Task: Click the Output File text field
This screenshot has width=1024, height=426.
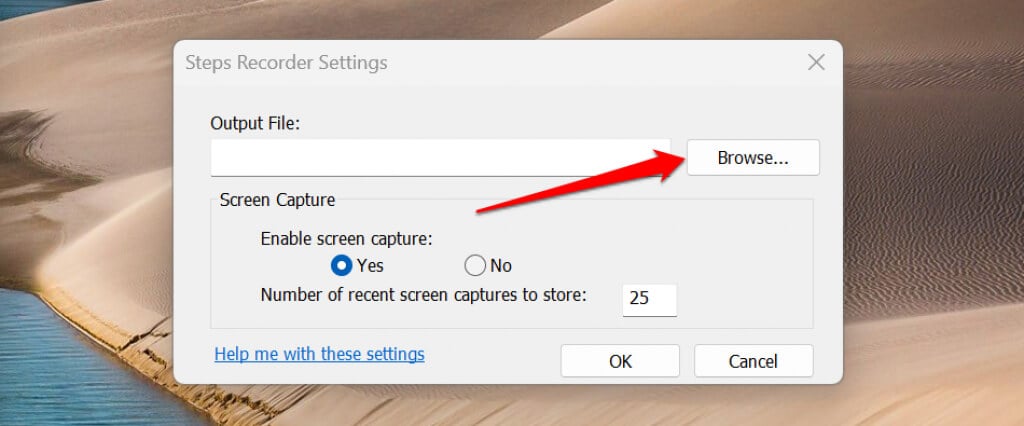Action: [x=440, y=158]
